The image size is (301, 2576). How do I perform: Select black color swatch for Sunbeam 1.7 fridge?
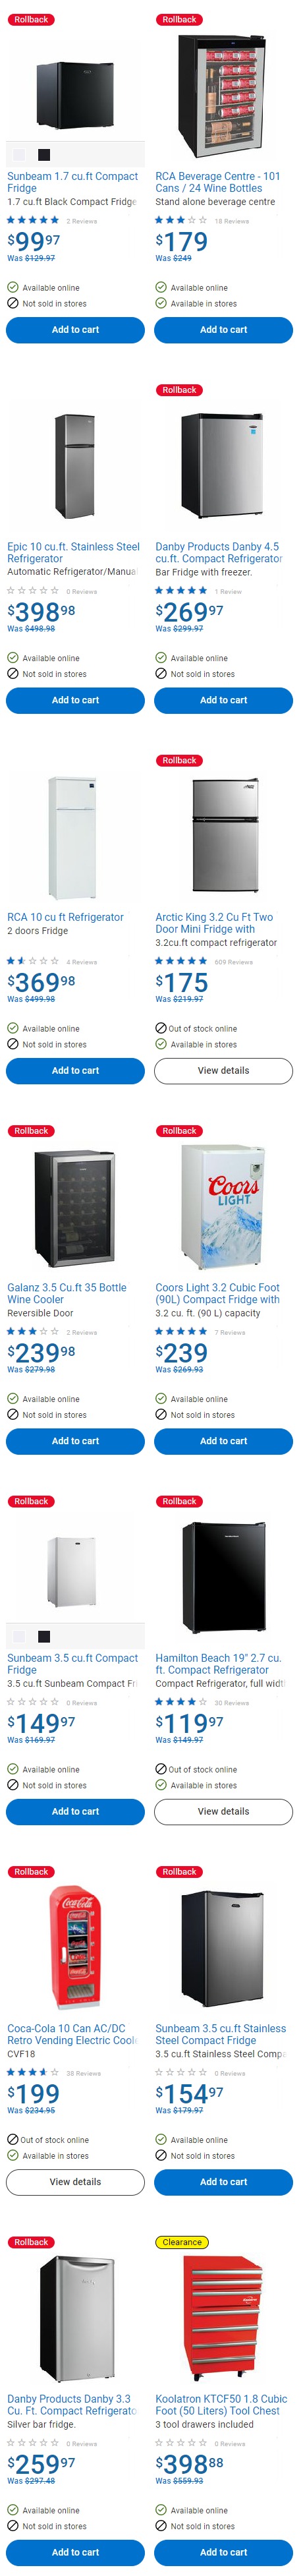(x=44, y=154)
